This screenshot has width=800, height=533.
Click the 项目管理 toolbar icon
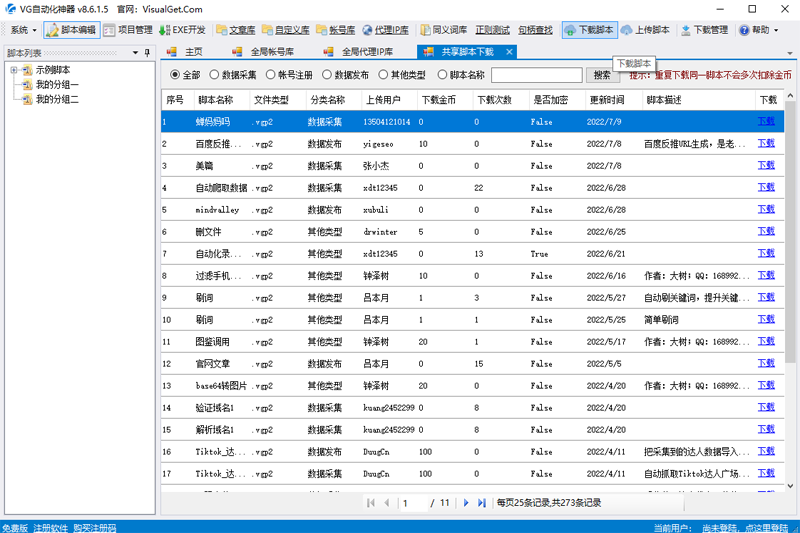128,30
